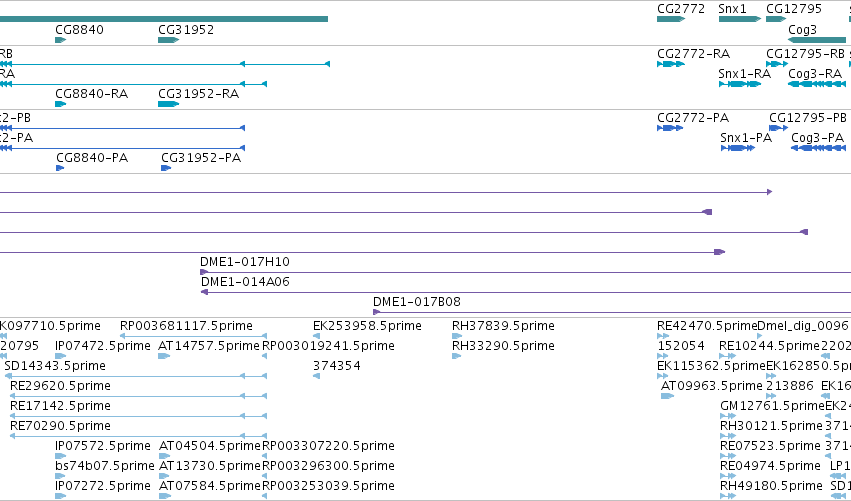Select the 152054 EST feature

coord(662,357)
